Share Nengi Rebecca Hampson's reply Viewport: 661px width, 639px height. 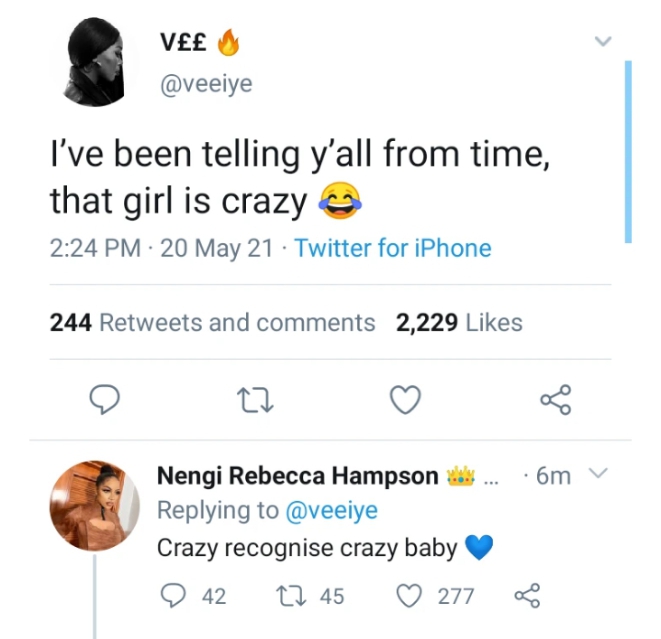pos(526,596)
